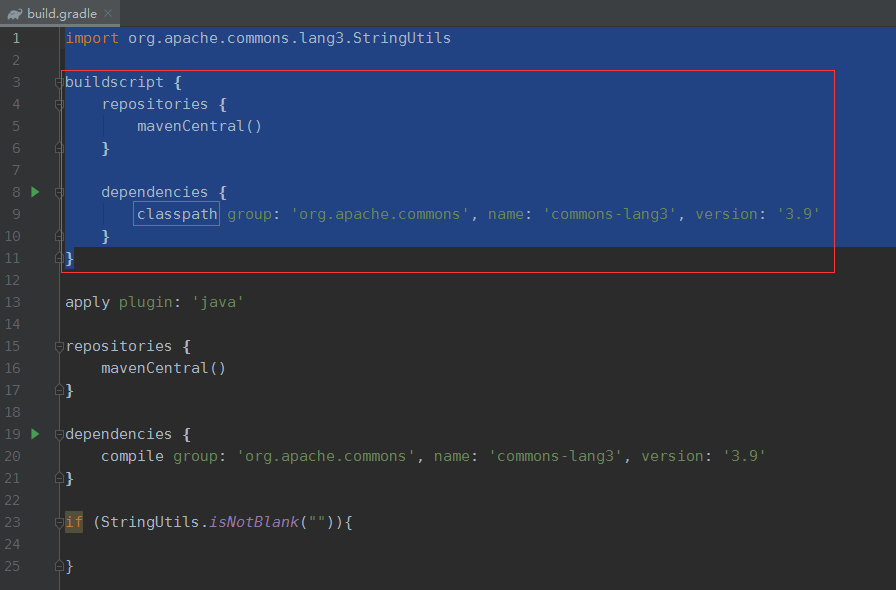Click the fold end marker on line 25
This screenshot has width=896, height=590.
(60, 566)
